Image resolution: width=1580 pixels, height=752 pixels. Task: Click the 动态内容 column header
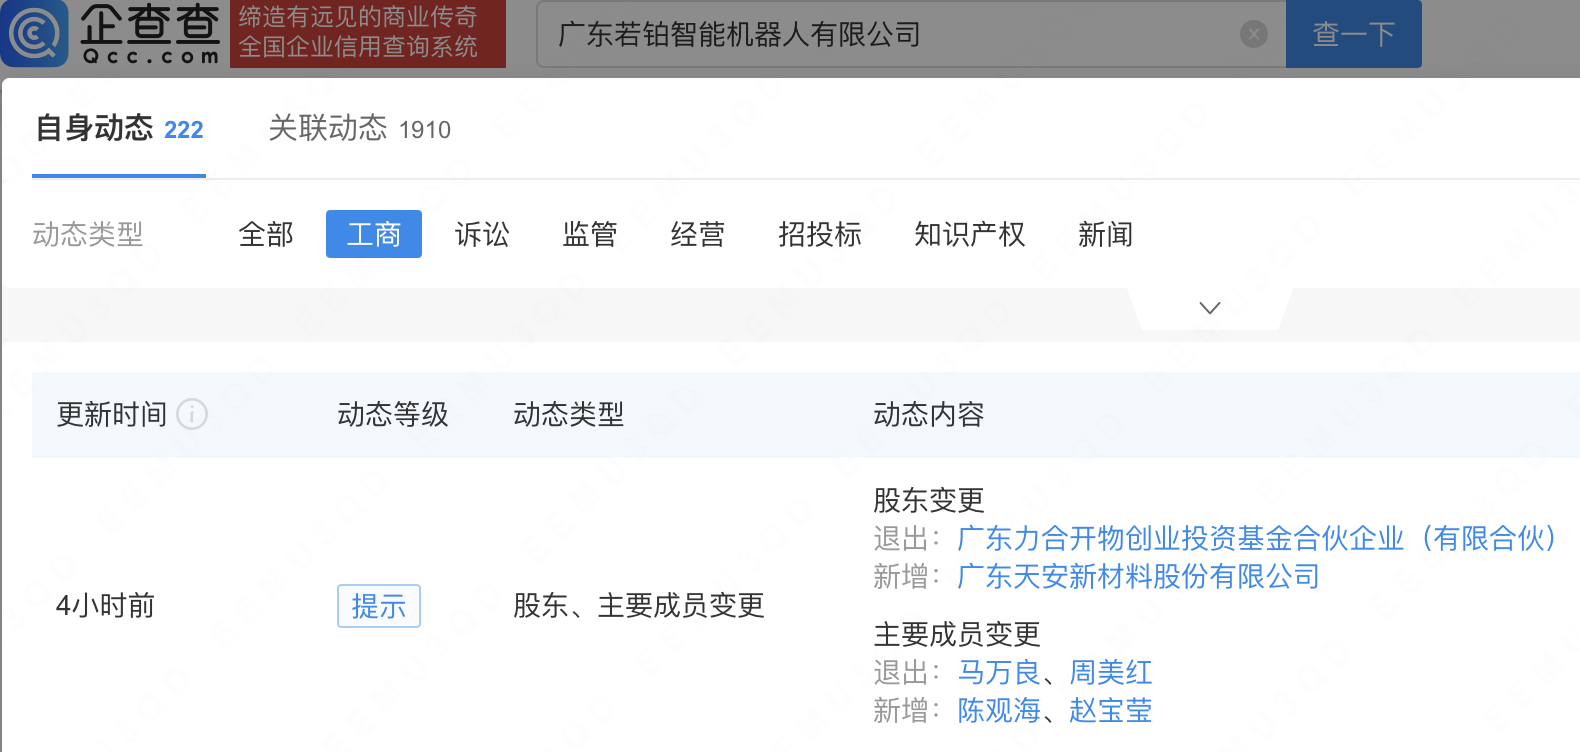[x=929, y=414]
